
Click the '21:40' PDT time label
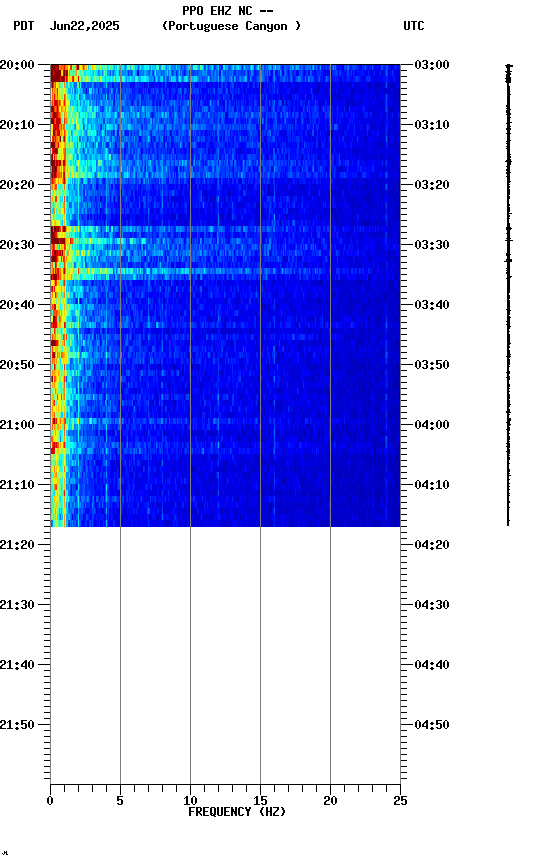[17, 666]
